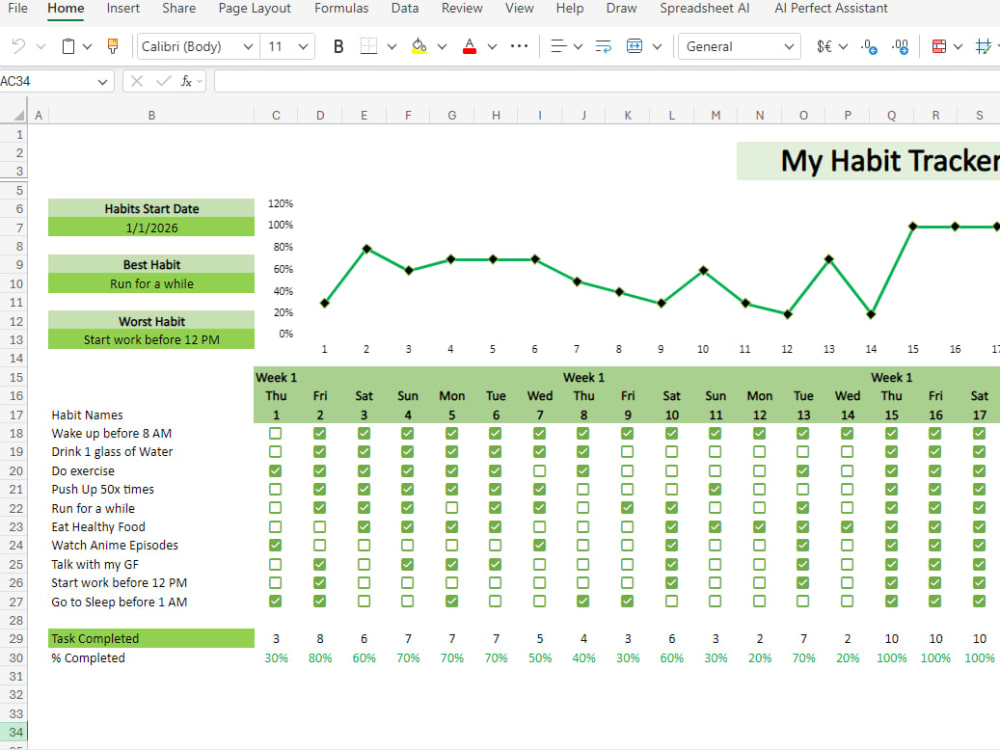
Task: Select column M header
Action: [716, 115]
